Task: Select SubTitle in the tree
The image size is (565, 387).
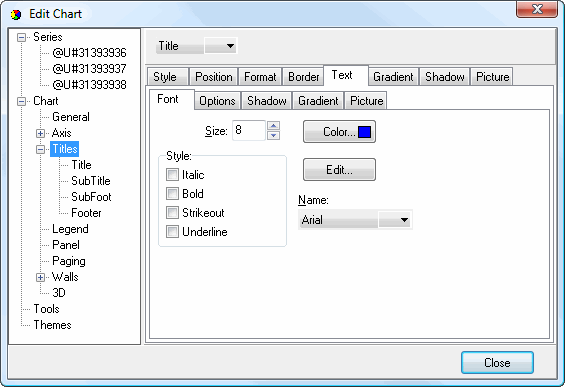Action: pyautogui.click(x=91, y=181)
